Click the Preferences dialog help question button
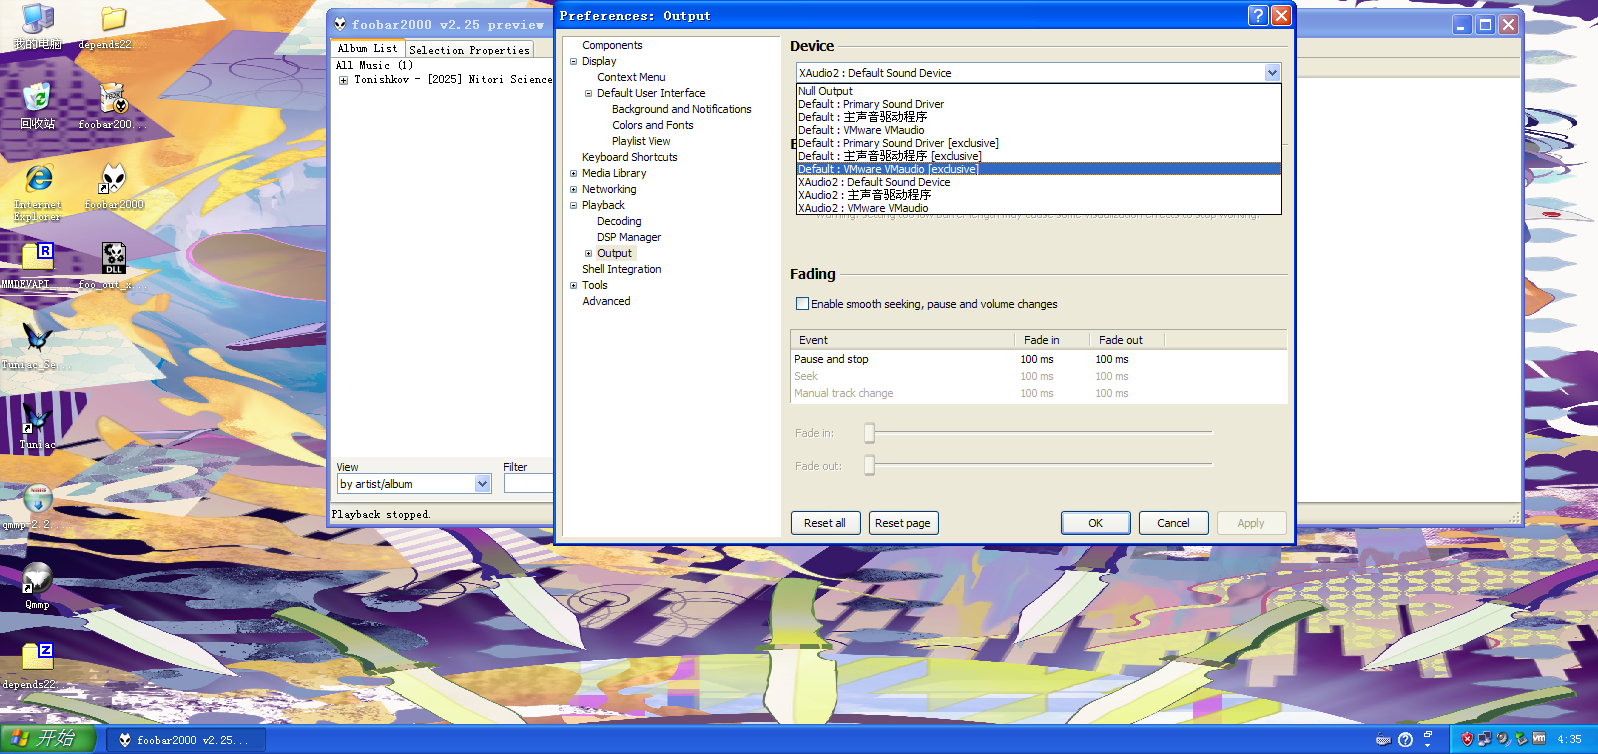Viewport: 1598px width, 754px height. [x=1258, y=15]
